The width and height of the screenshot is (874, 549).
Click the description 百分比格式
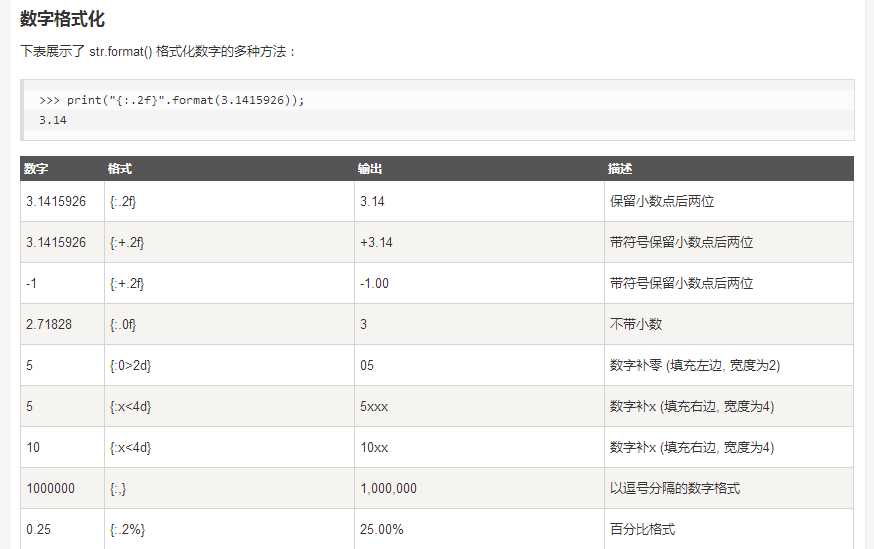pyautogui.click(x=642, y=529)
